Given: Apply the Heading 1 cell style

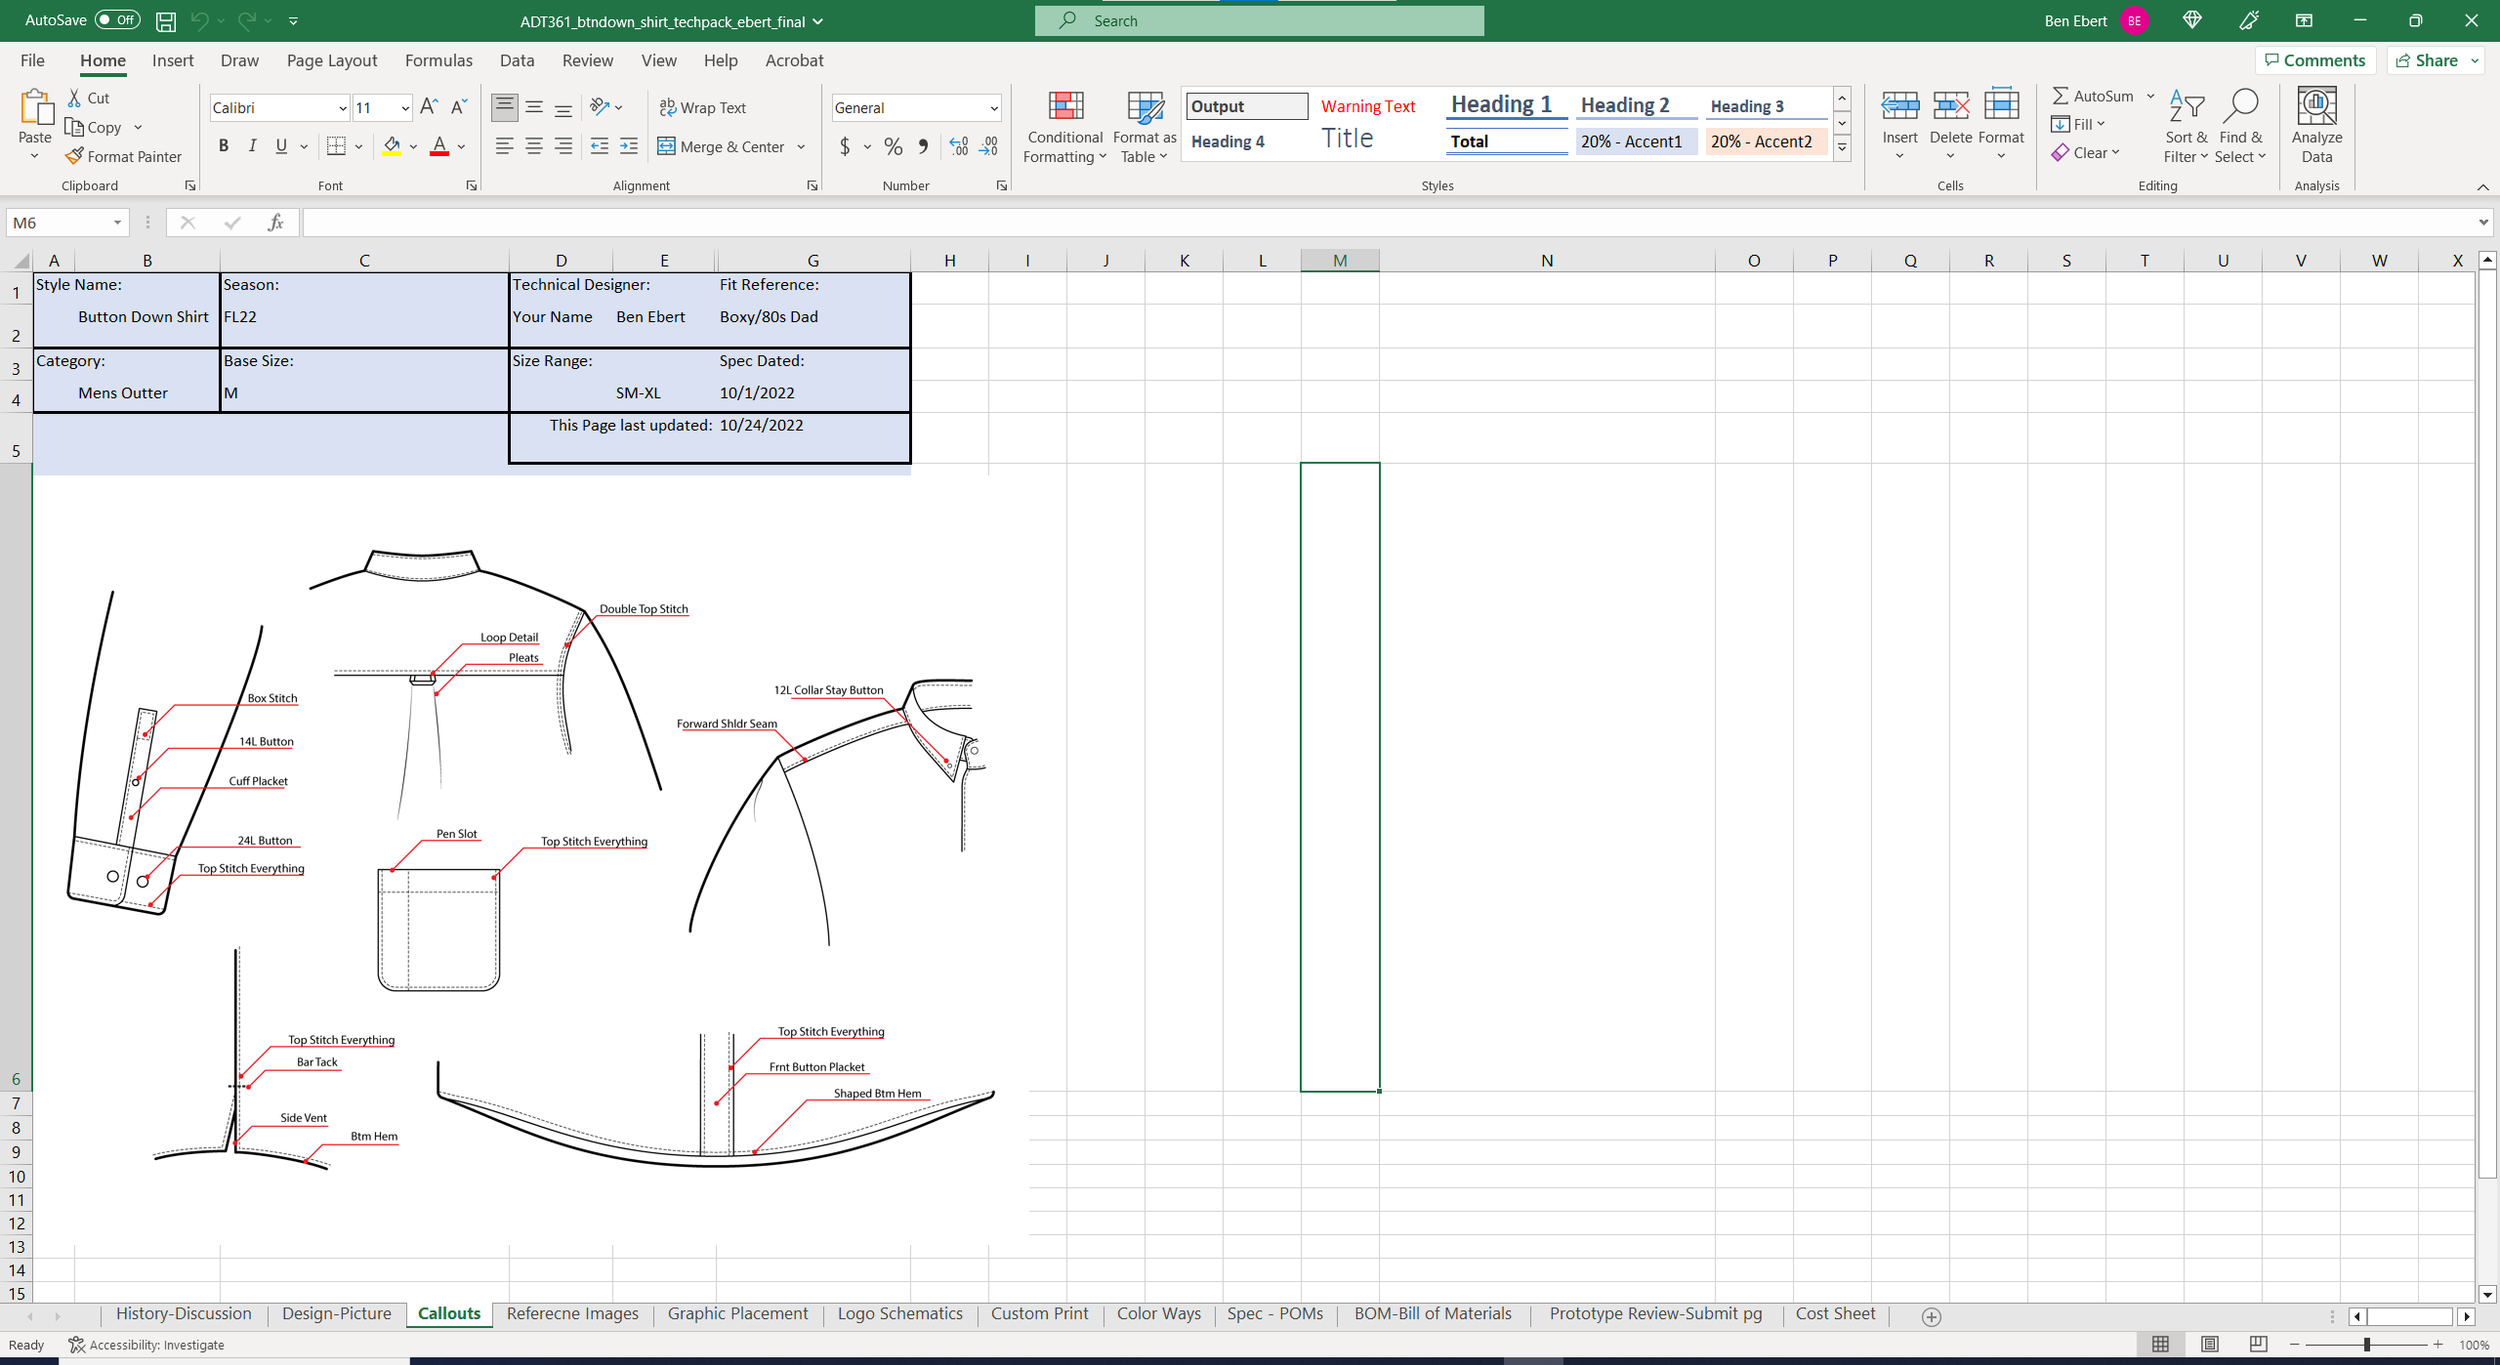Looking at the screenshot, I should pos(1501,105).
